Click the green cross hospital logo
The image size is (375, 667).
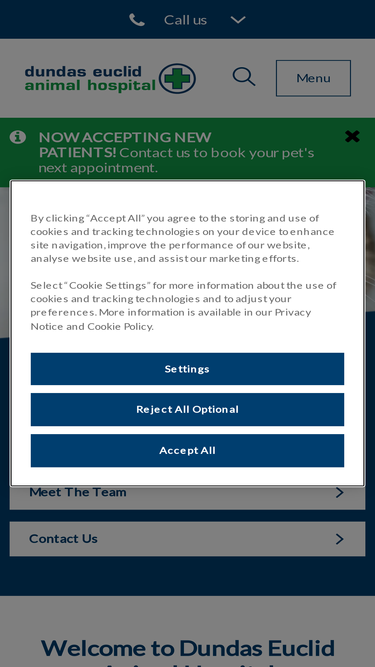pos(177,78)
